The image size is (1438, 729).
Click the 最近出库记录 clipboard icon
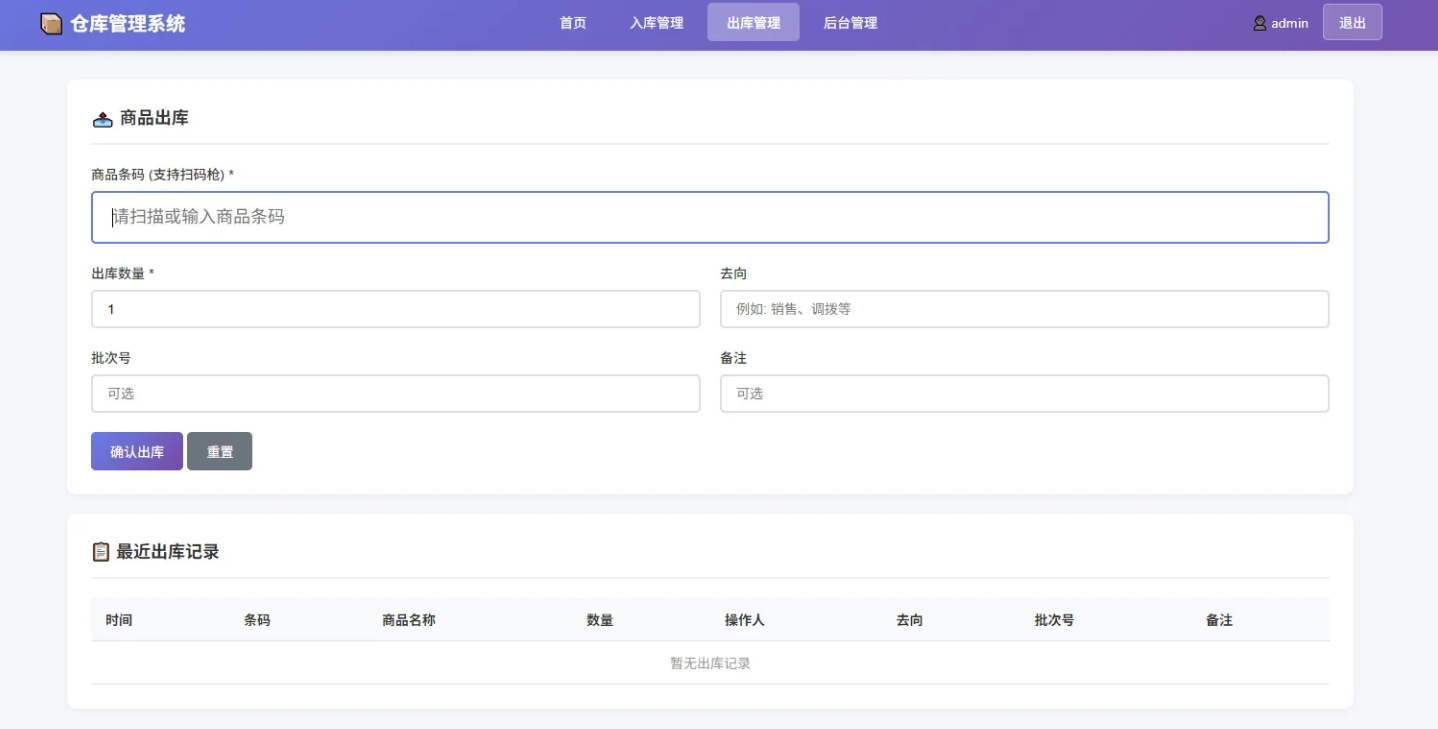click(x=101, y=552)
